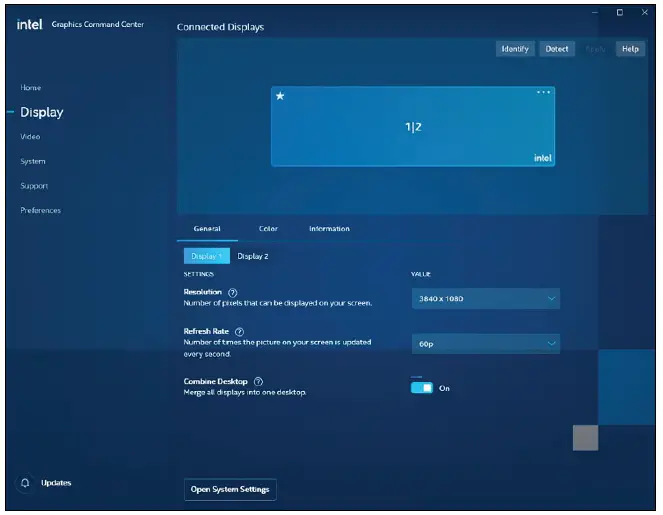Open Preferences in the sidebar
The image size is (663, 515).
tap(41, 210)
